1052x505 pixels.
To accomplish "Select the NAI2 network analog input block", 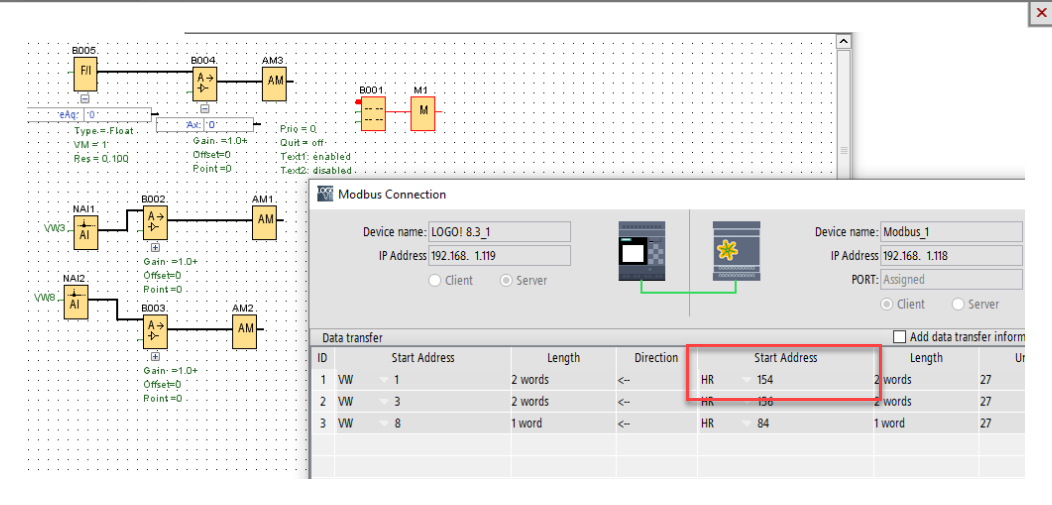I will 76,301.
